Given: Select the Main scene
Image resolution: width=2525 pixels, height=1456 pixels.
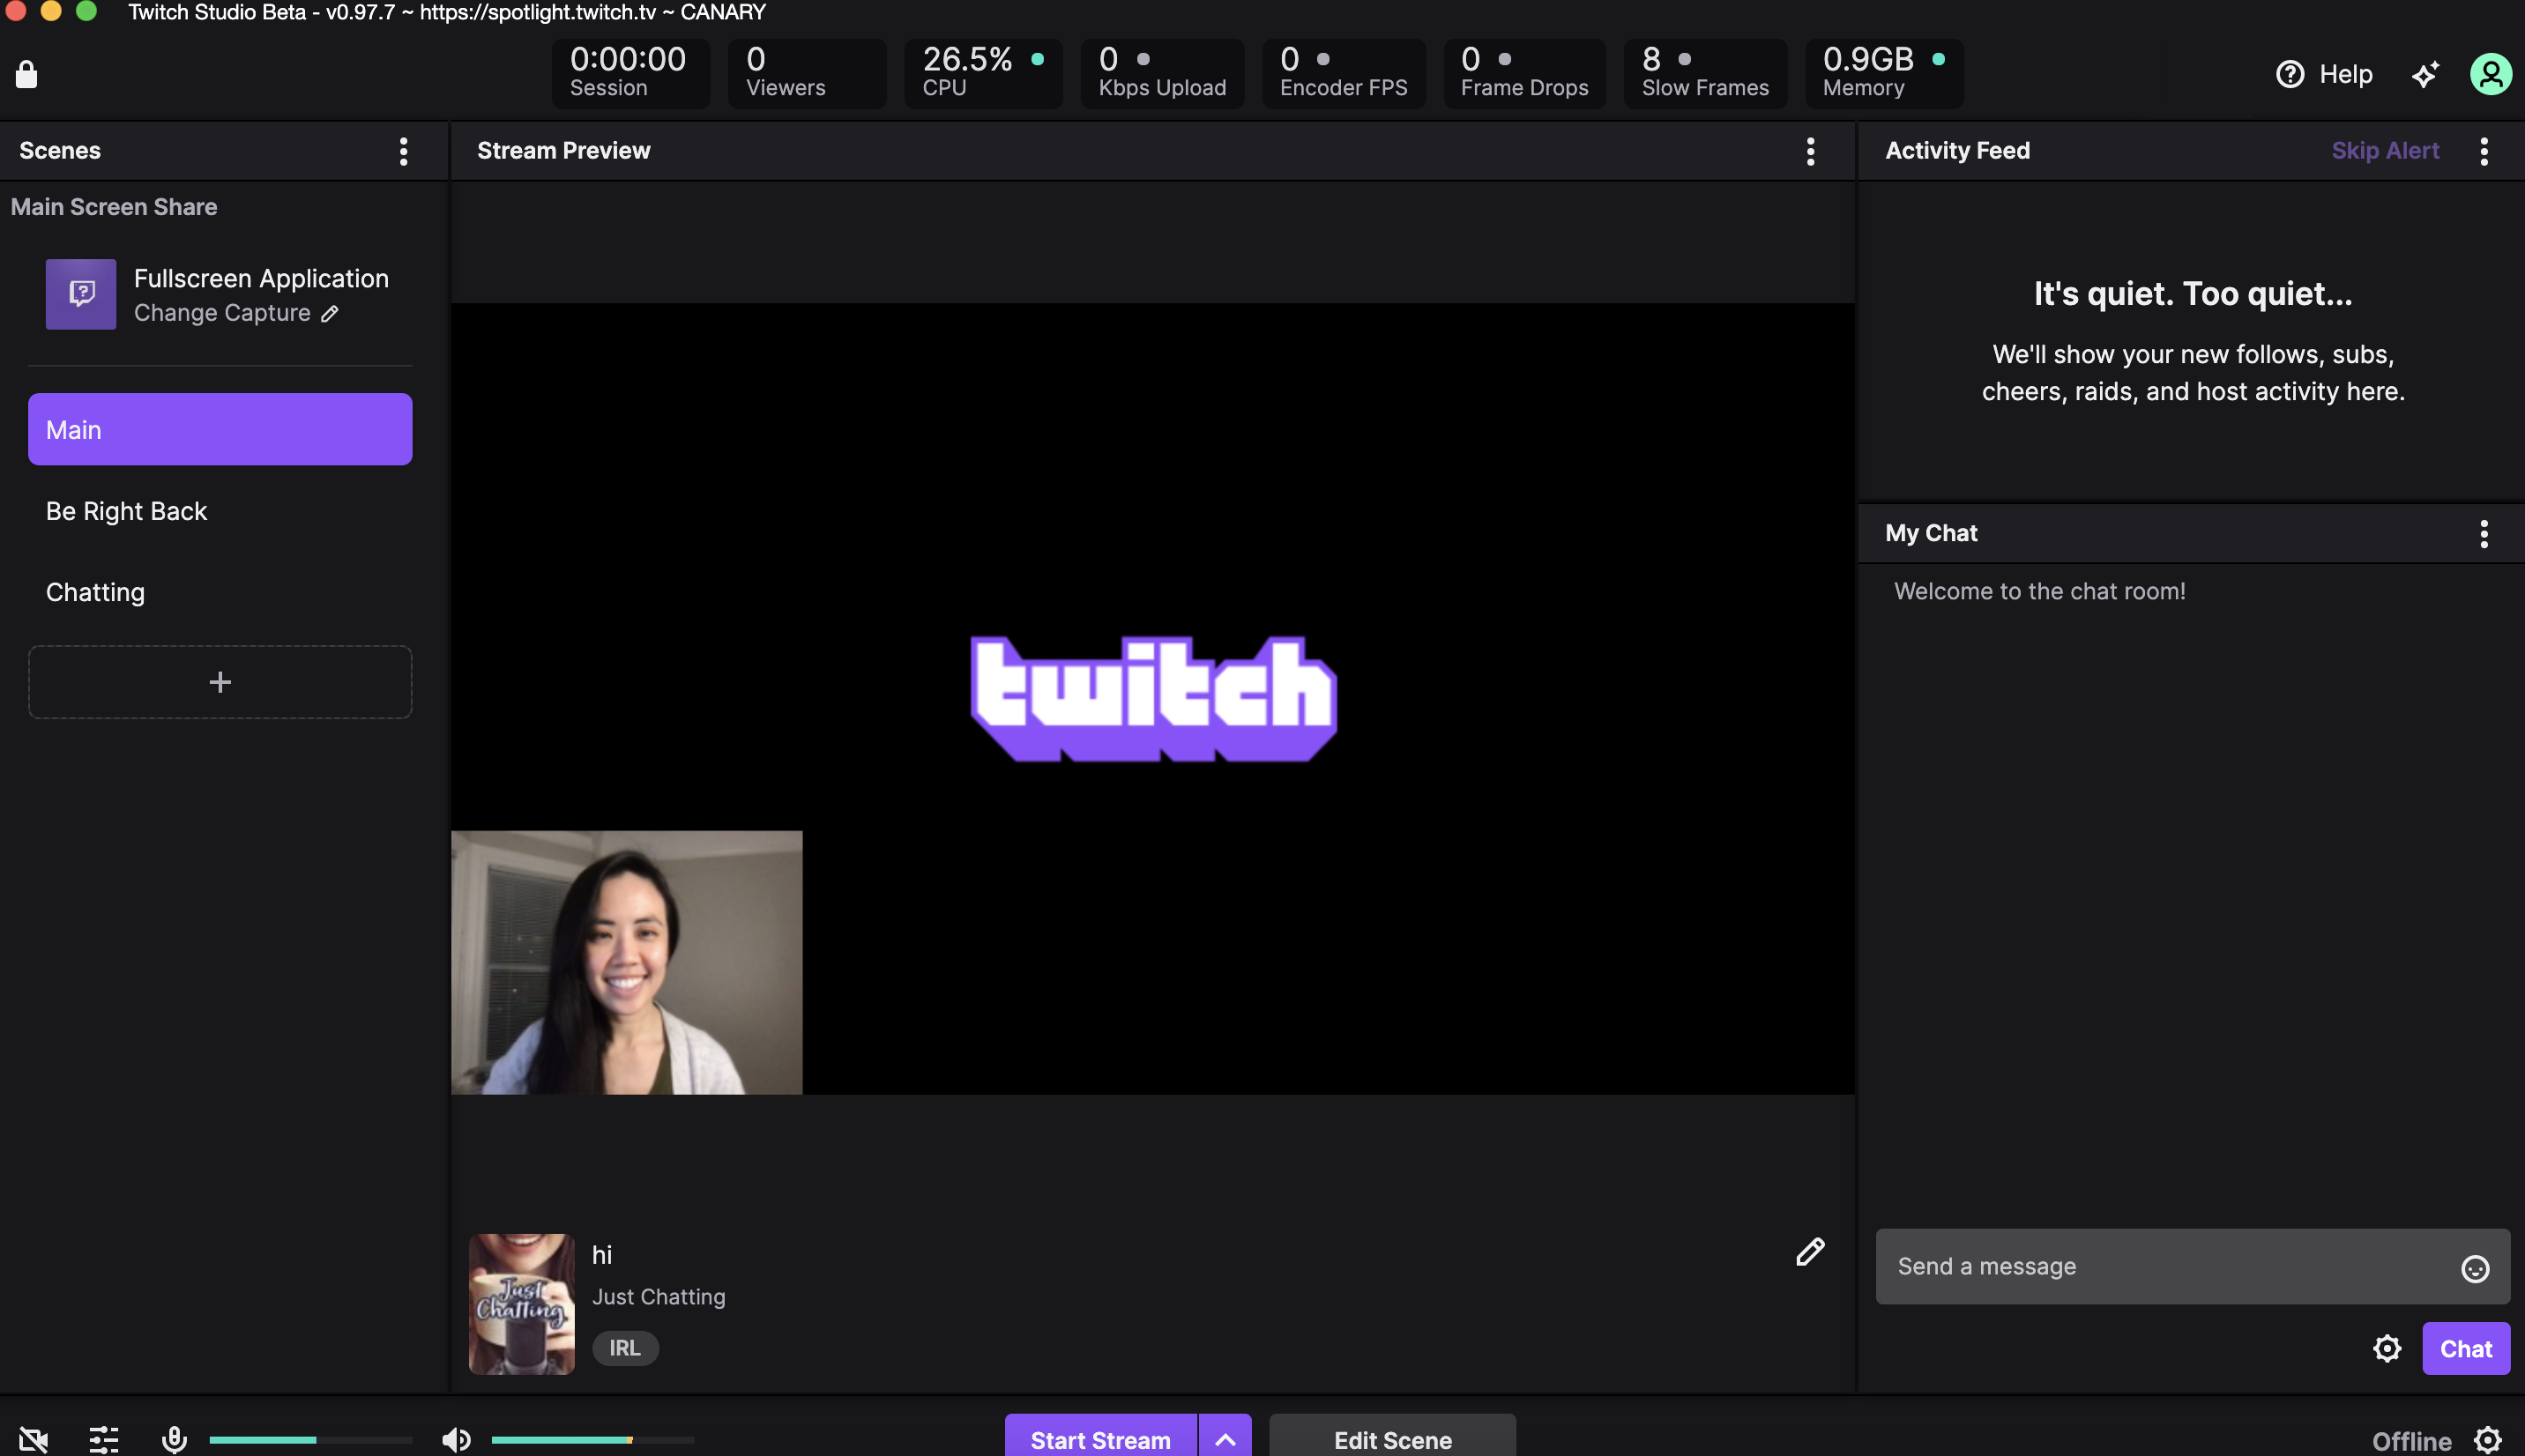Looking at the screenshot, I should click(x=220, y=428).
